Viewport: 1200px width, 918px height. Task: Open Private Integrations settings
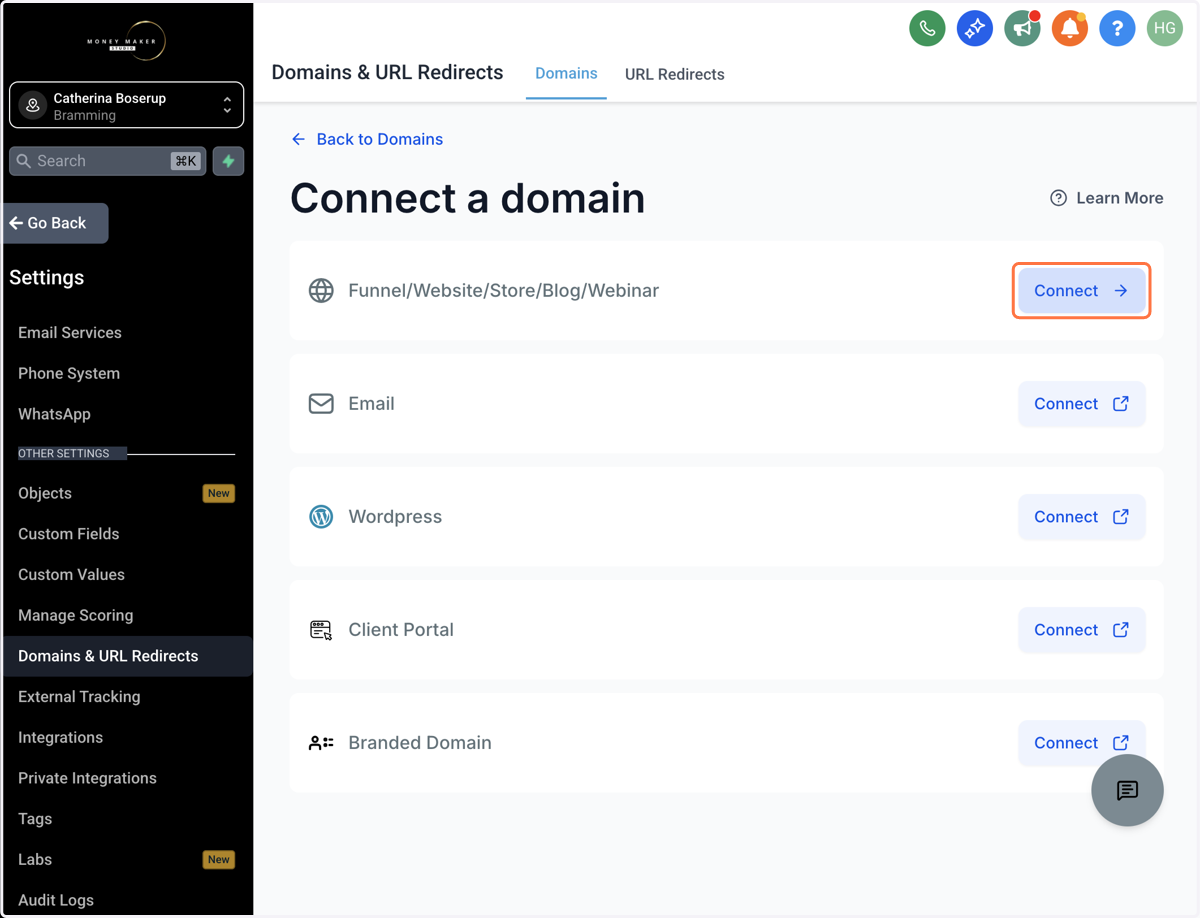(x=87, y=778)
